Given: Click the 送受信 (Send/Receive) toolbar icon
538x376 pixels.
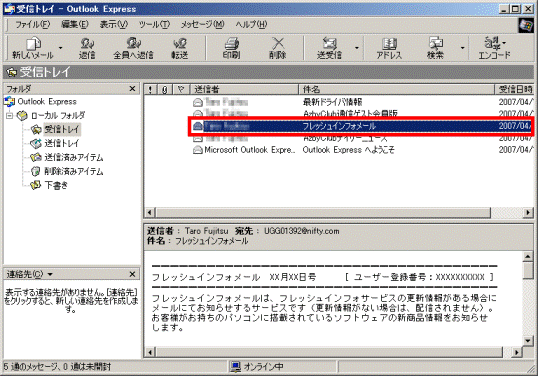Looking at the screenshot, I should (329, 48).
